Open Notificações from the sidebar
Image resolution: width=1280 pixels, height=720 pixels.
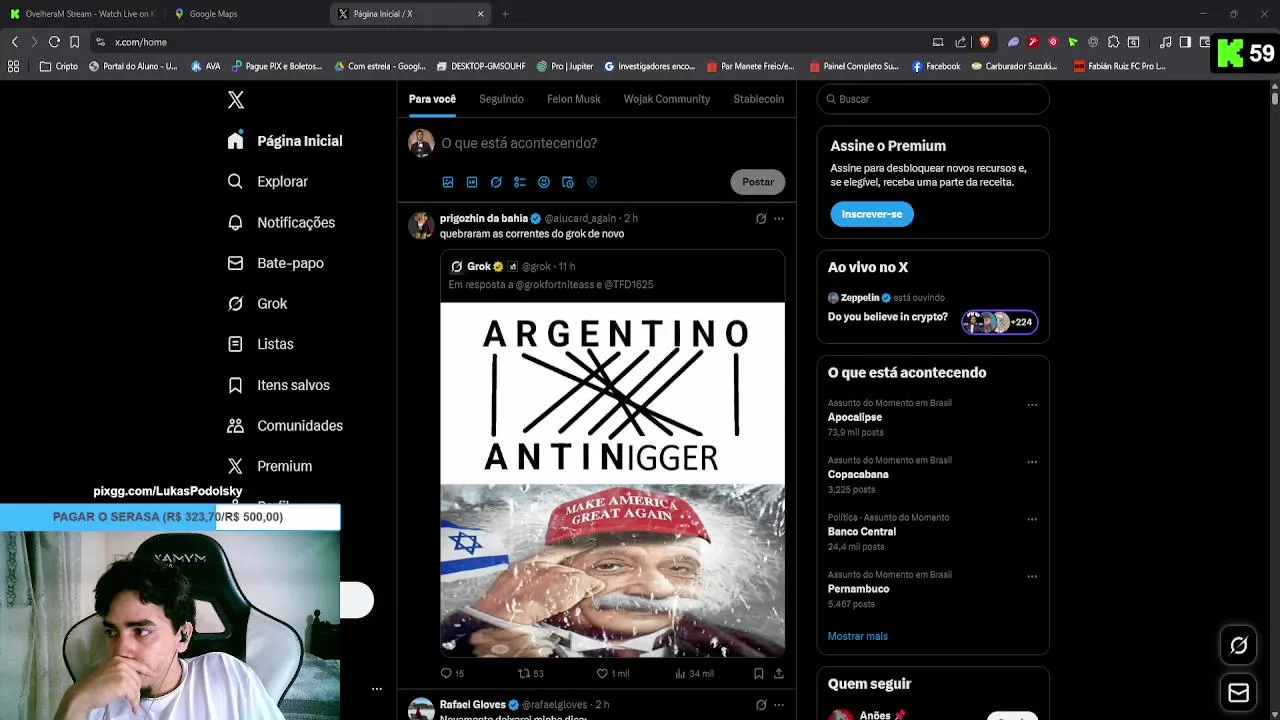(x=281, y=222)
